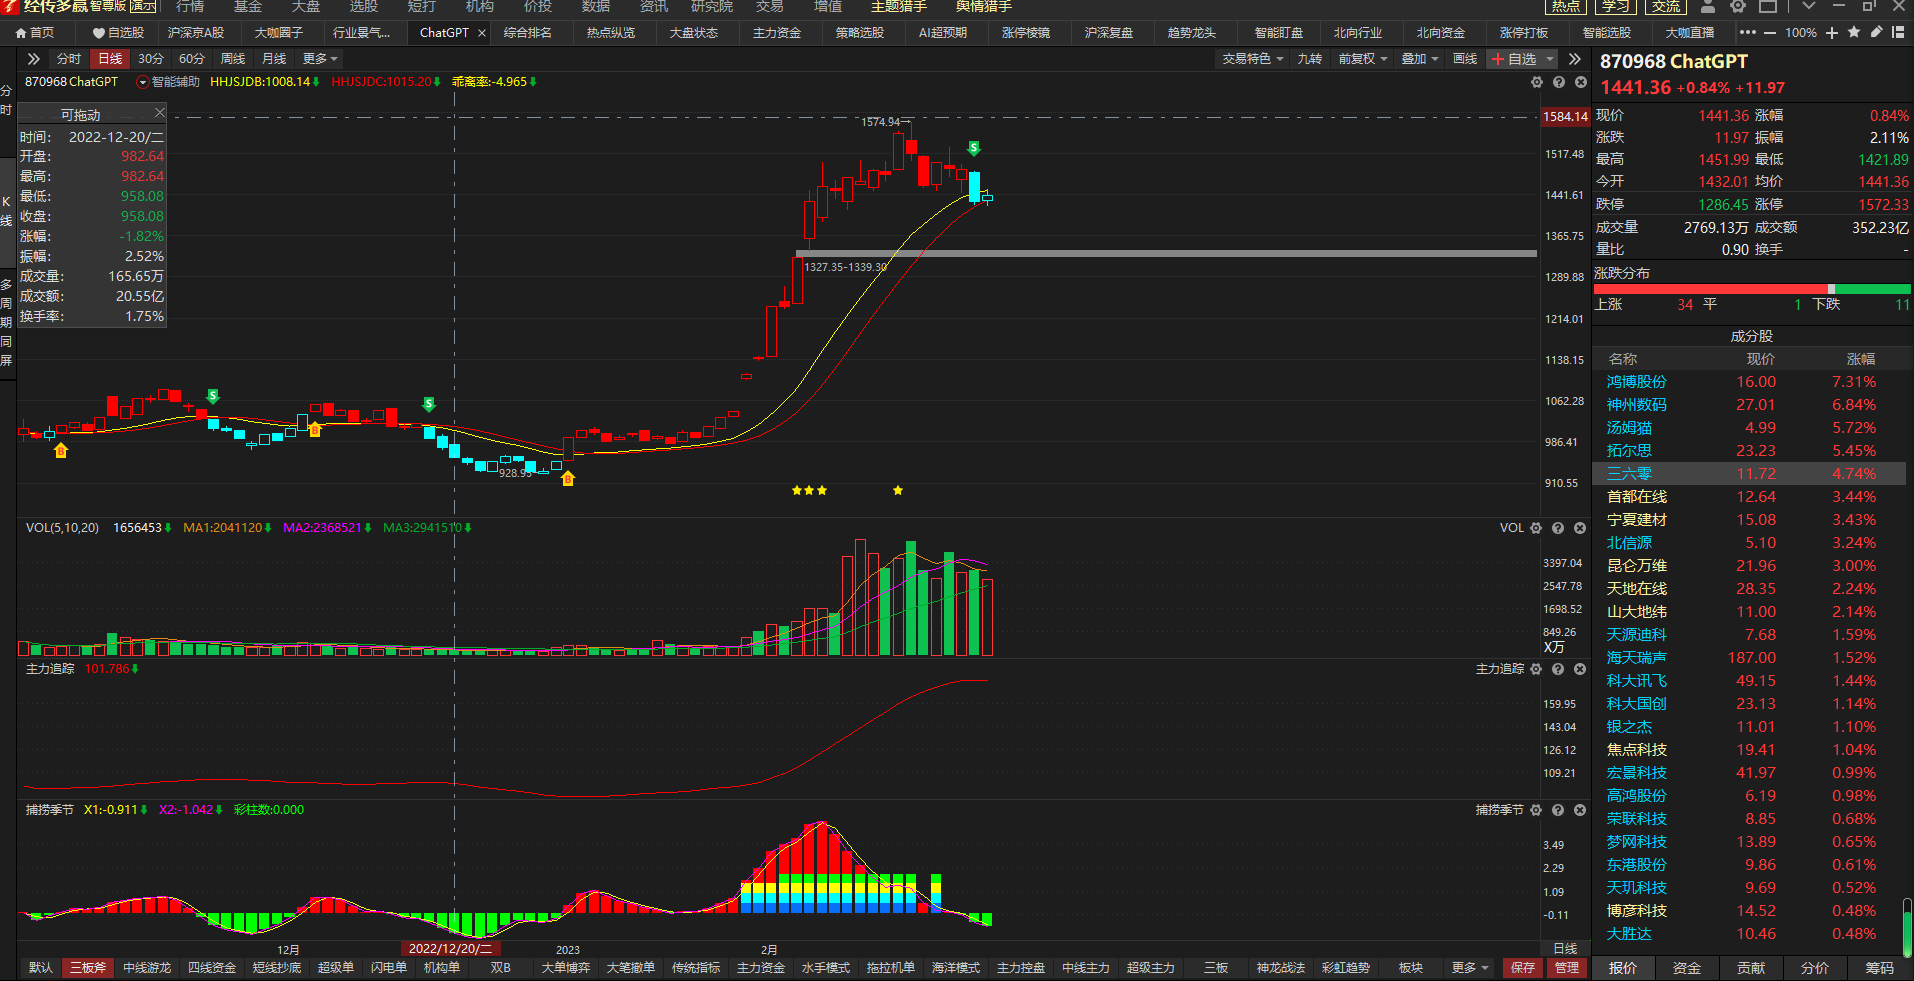Open 主力追踪 panel help icon
Image resolution: width=1914 pixels, height=981 pixels.
coord(1558,669)
